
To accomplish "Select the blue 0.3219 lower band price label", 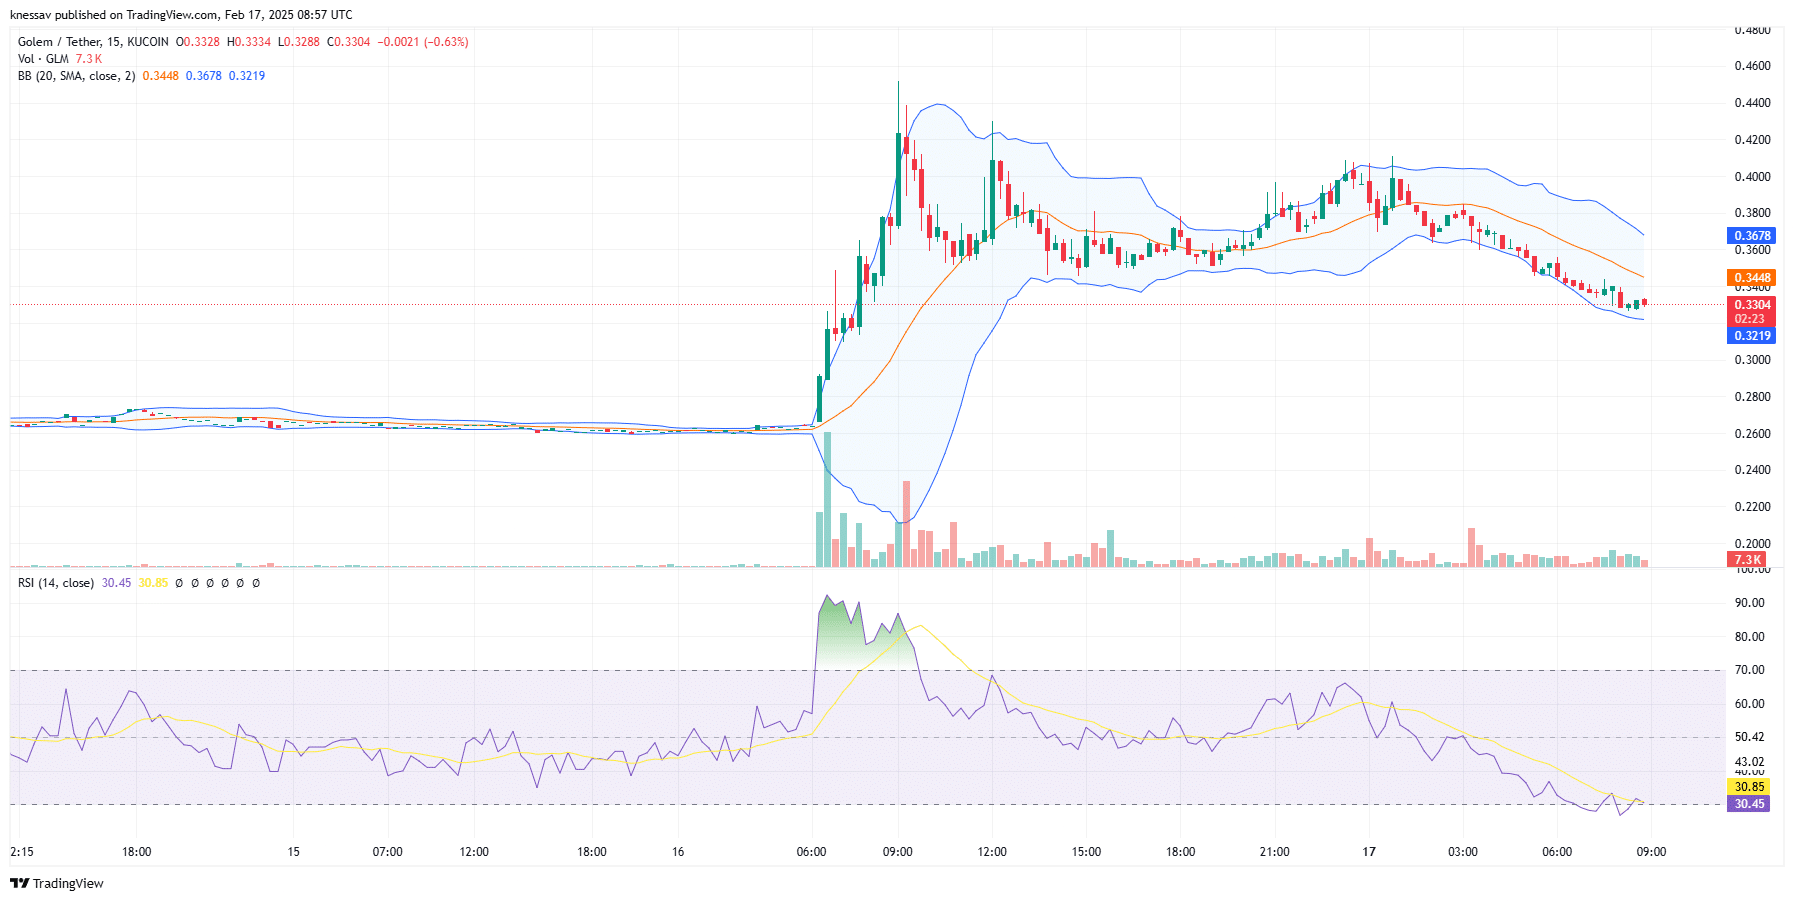I will 1751,336.
